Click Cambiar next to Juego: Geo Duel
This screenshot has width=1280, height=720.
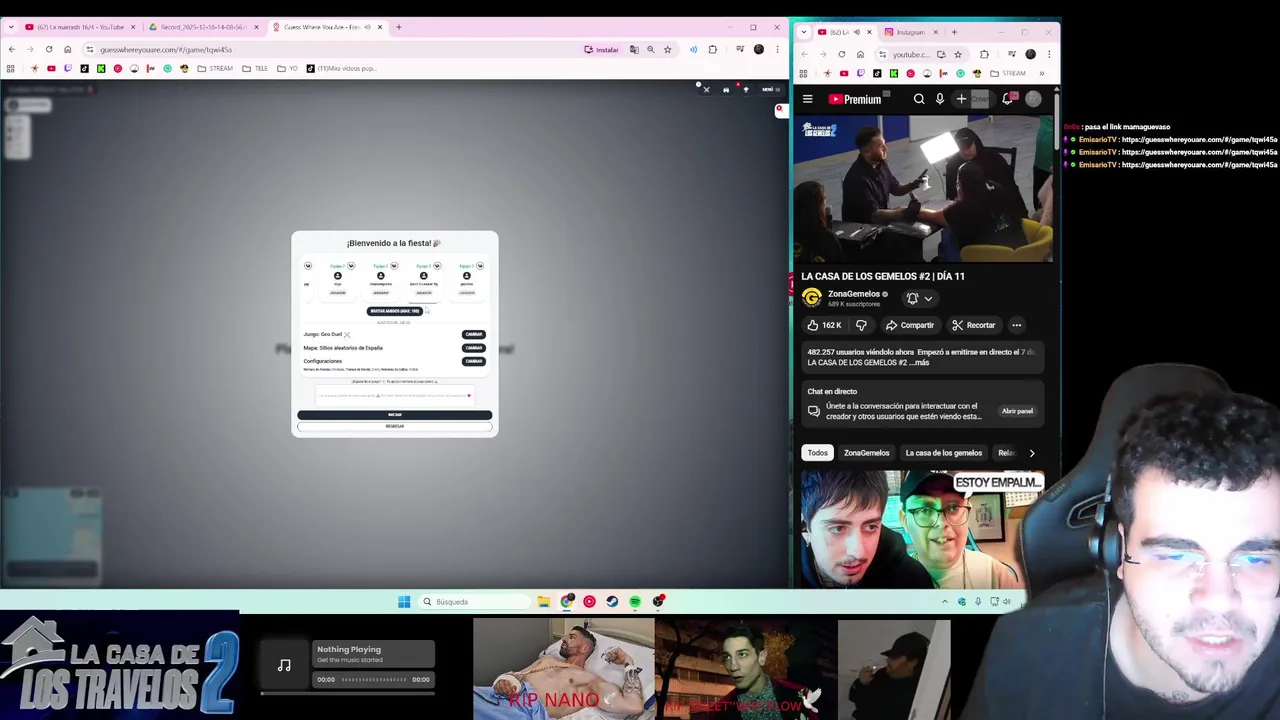point(474,334)
